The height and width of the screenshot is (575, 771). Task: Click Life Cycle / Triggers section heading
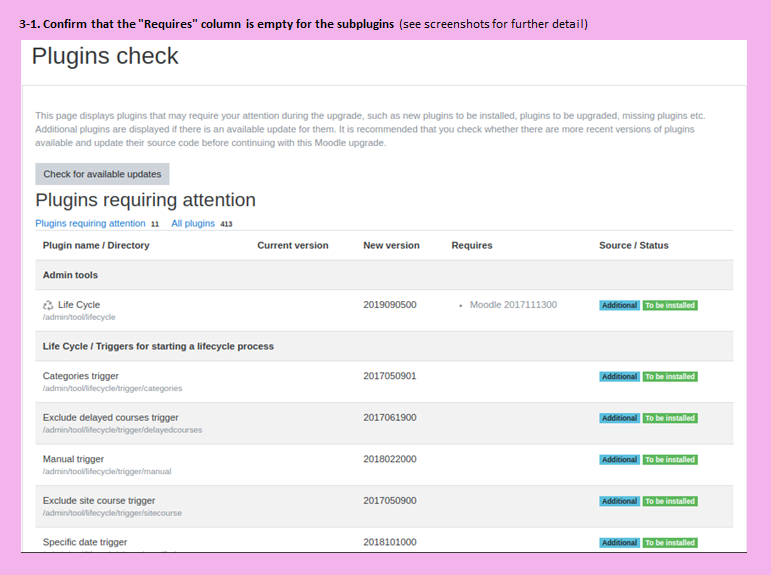[x=158, y=346]
